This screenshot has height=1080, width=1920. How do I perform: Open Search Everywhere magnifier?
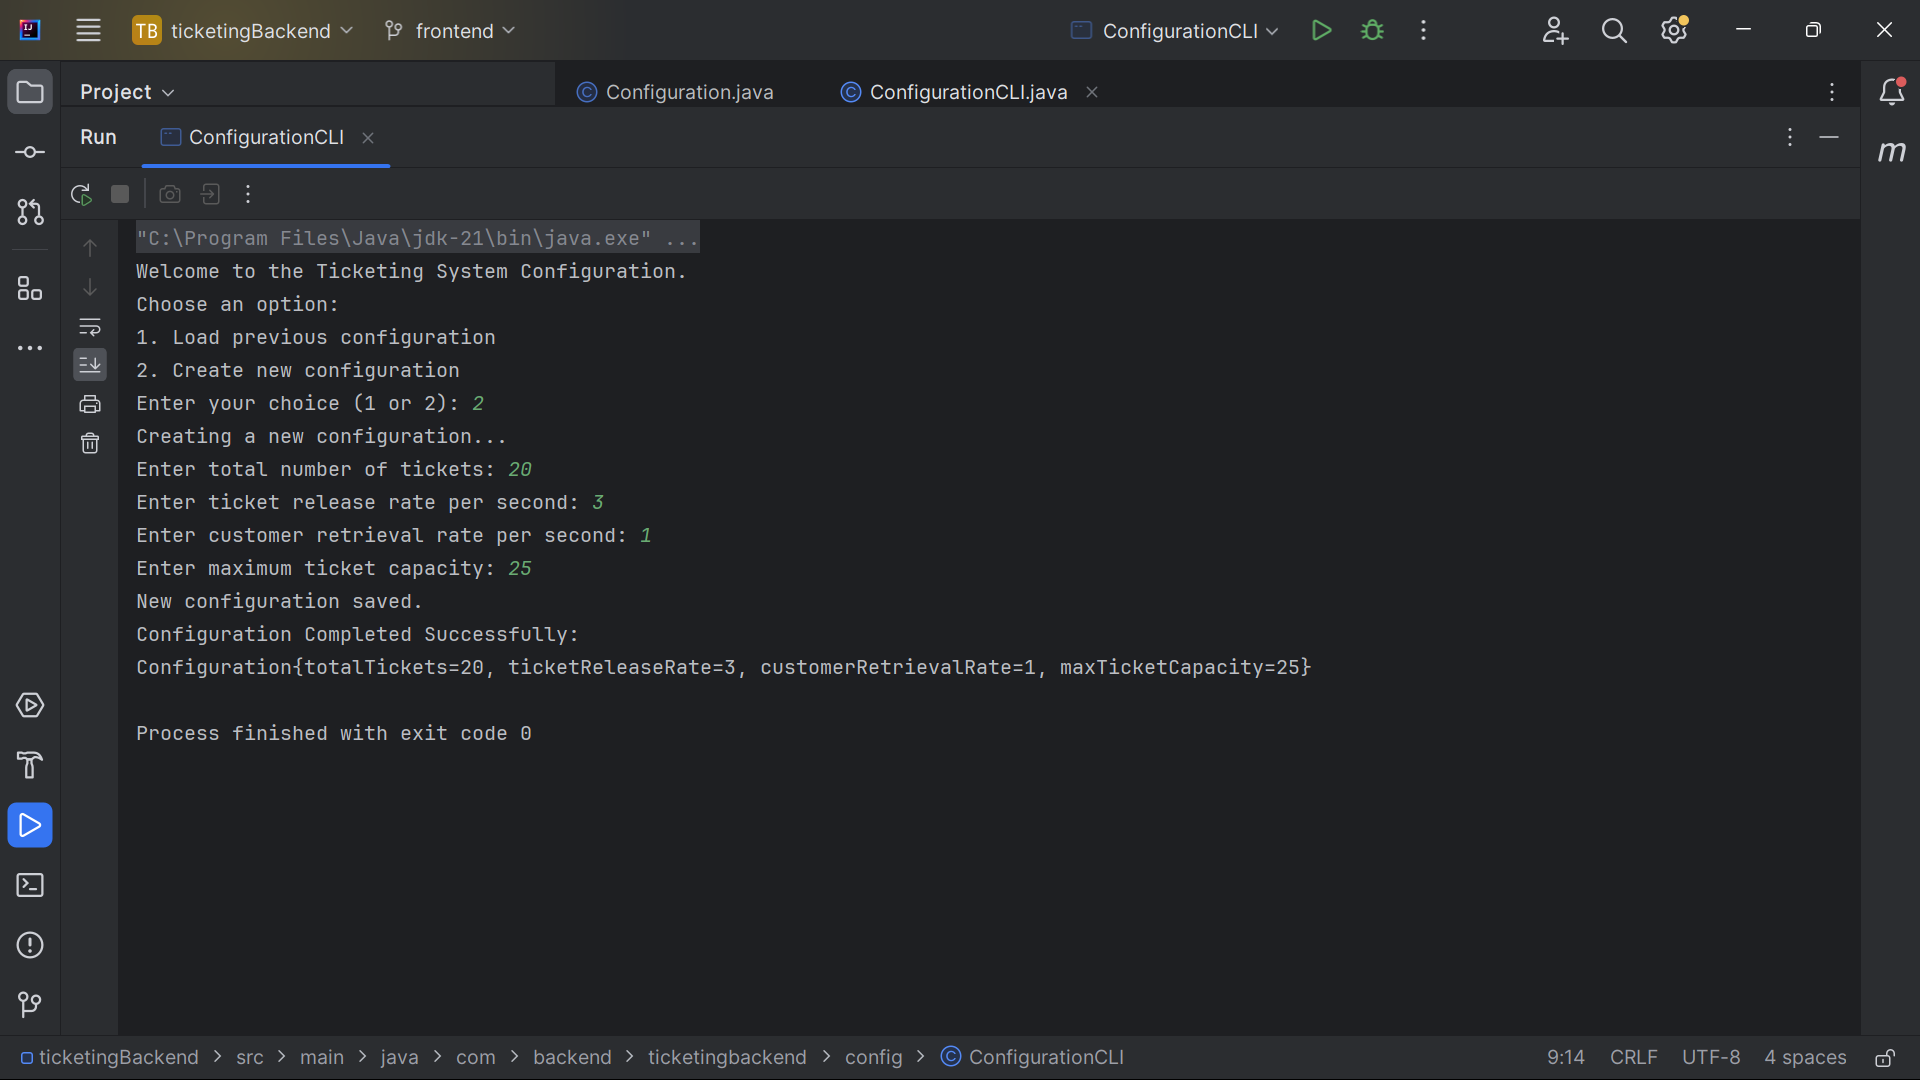click(x=1614, y=30)
